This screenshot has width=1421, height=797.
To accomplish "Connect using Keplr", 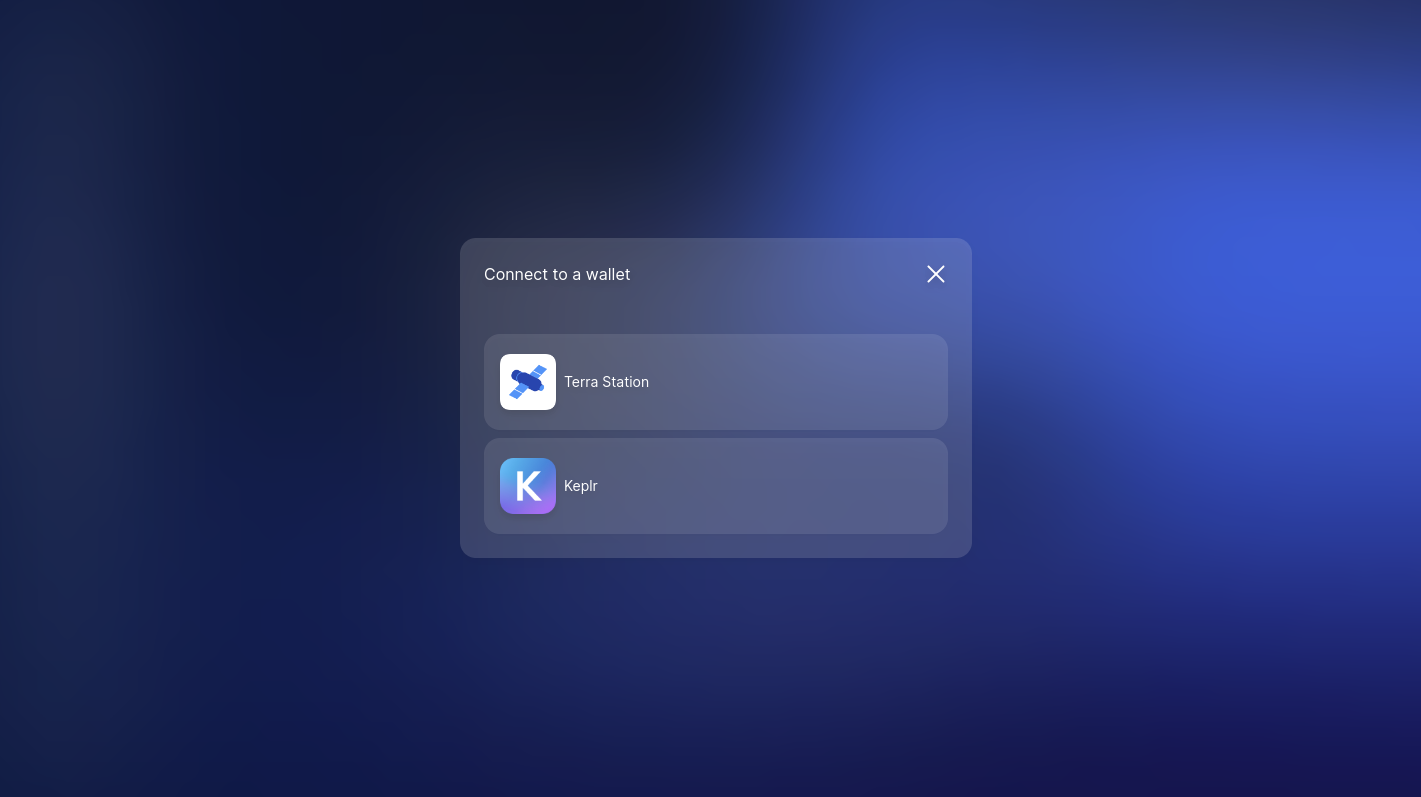I will pos(715,486).
